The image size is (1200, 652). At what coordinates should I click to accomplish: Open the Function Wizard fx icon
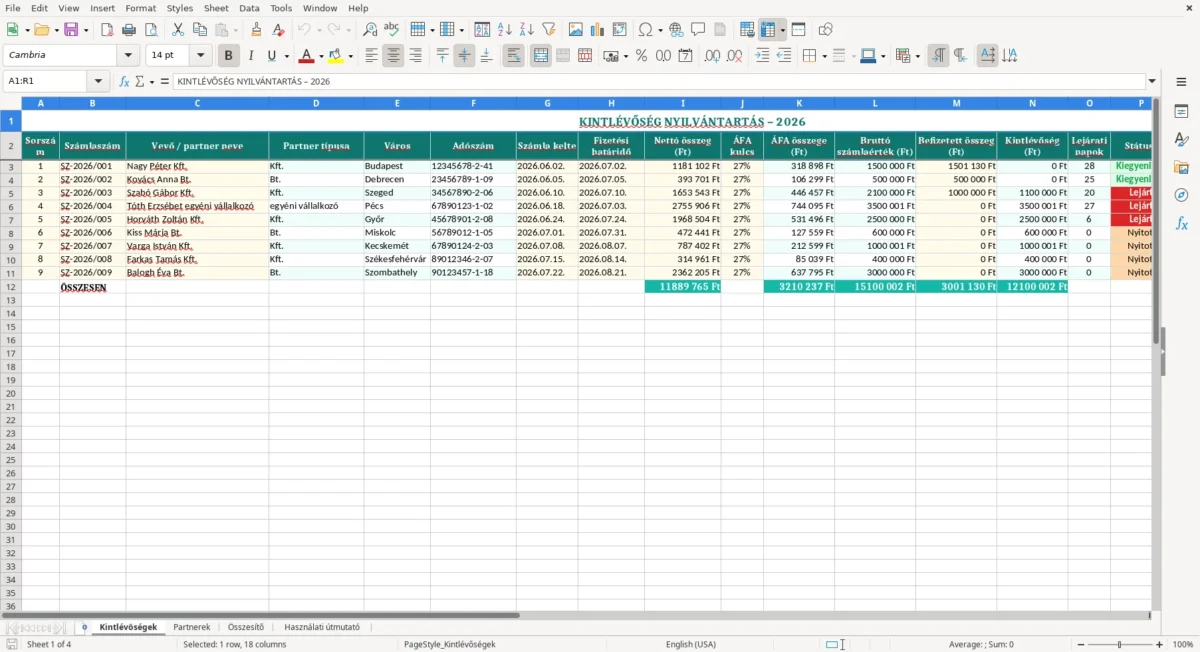pyautogui.click(x=124, y=81)
